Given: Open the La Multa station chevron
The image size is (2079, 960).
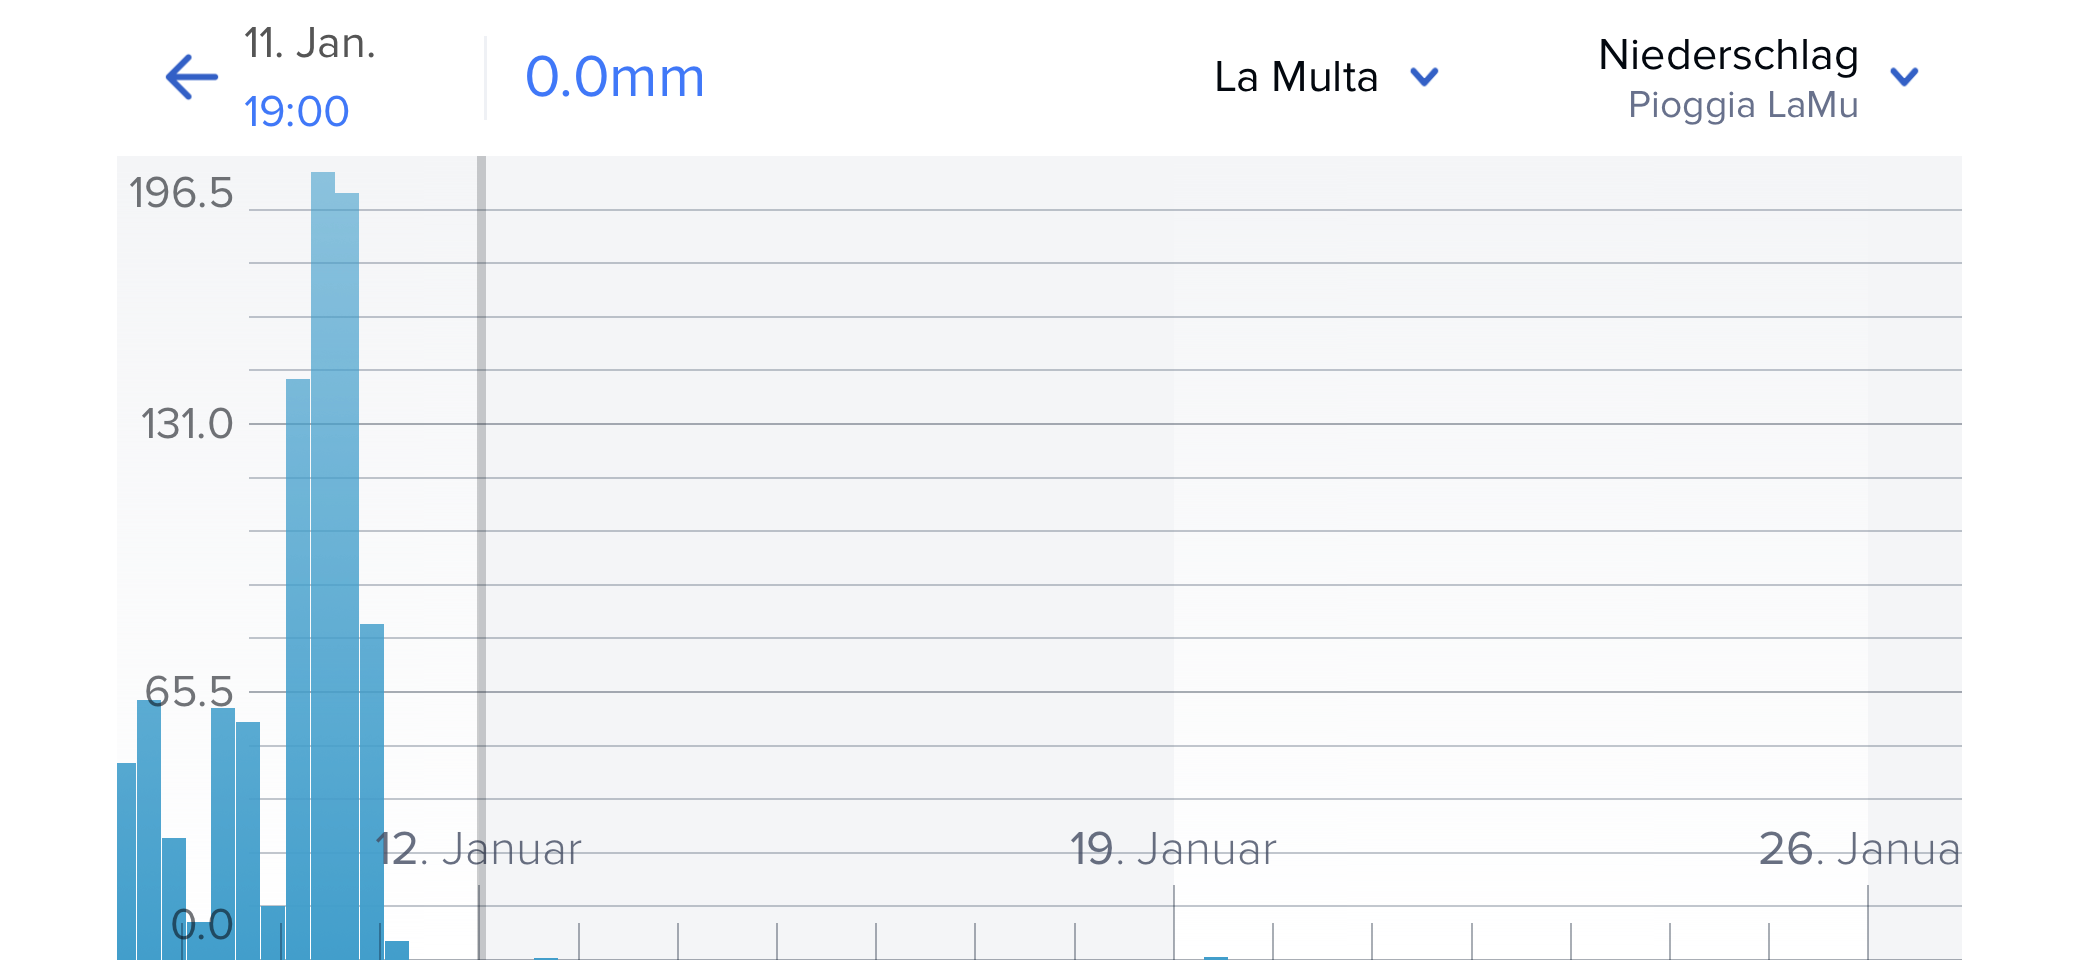Looking at the screenshot, I should [x=1423, y=77].
